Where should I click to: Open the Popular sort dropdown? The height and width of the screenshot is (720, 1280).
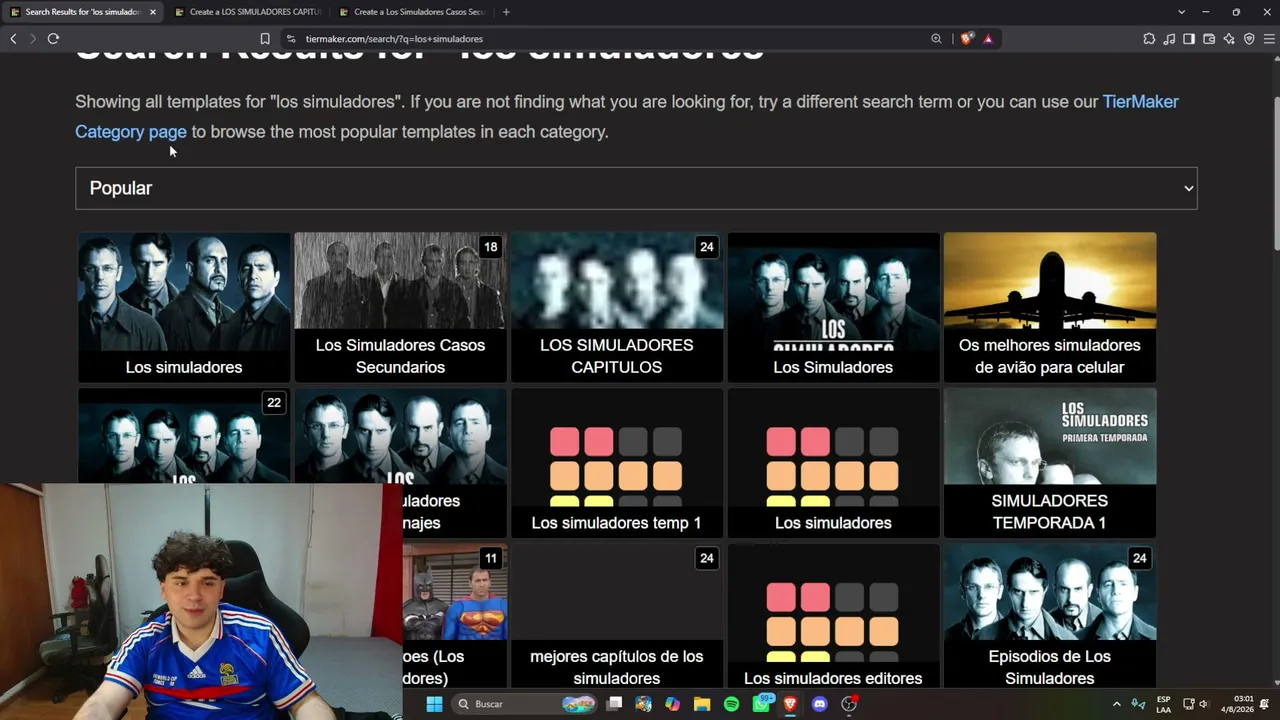(x=636, y=188)
